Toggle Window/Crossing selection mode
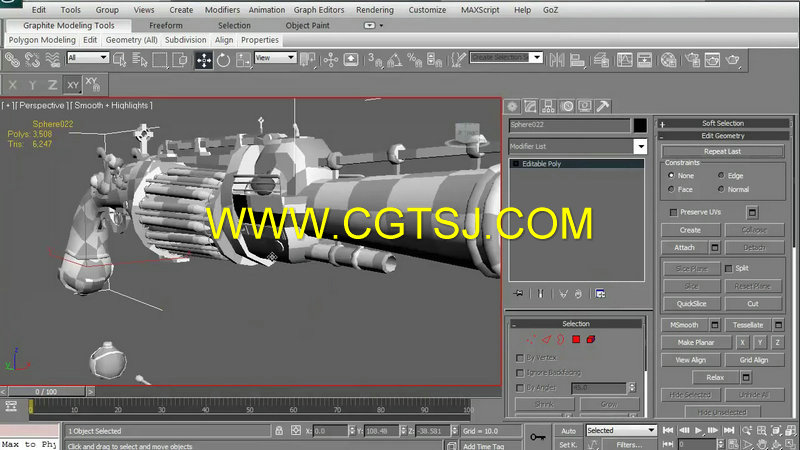The image size is (800, 450). pyautogui.click(x=180, y=60)
